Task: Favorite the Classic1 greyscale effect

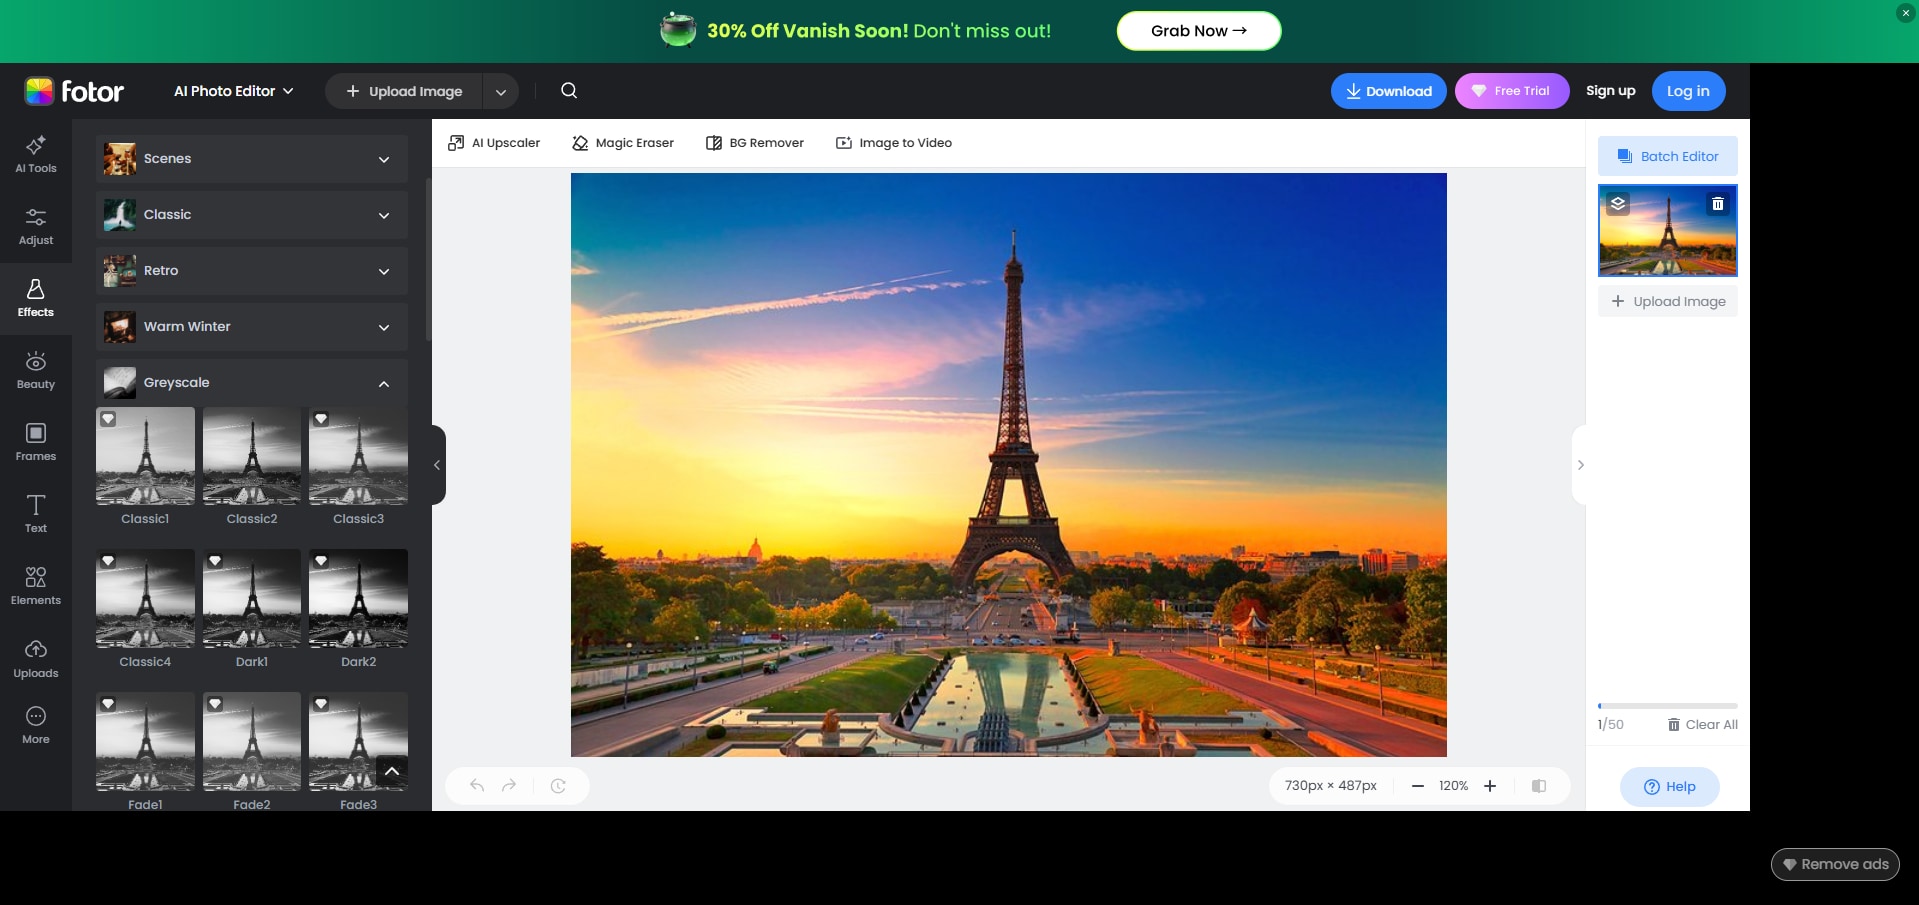Action: (x=108, y=420)
